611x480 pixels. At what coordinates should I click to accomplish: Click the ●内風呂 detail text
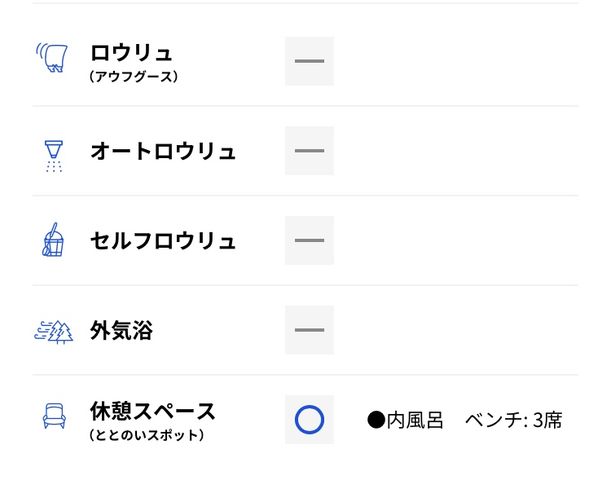coord(405,420)
